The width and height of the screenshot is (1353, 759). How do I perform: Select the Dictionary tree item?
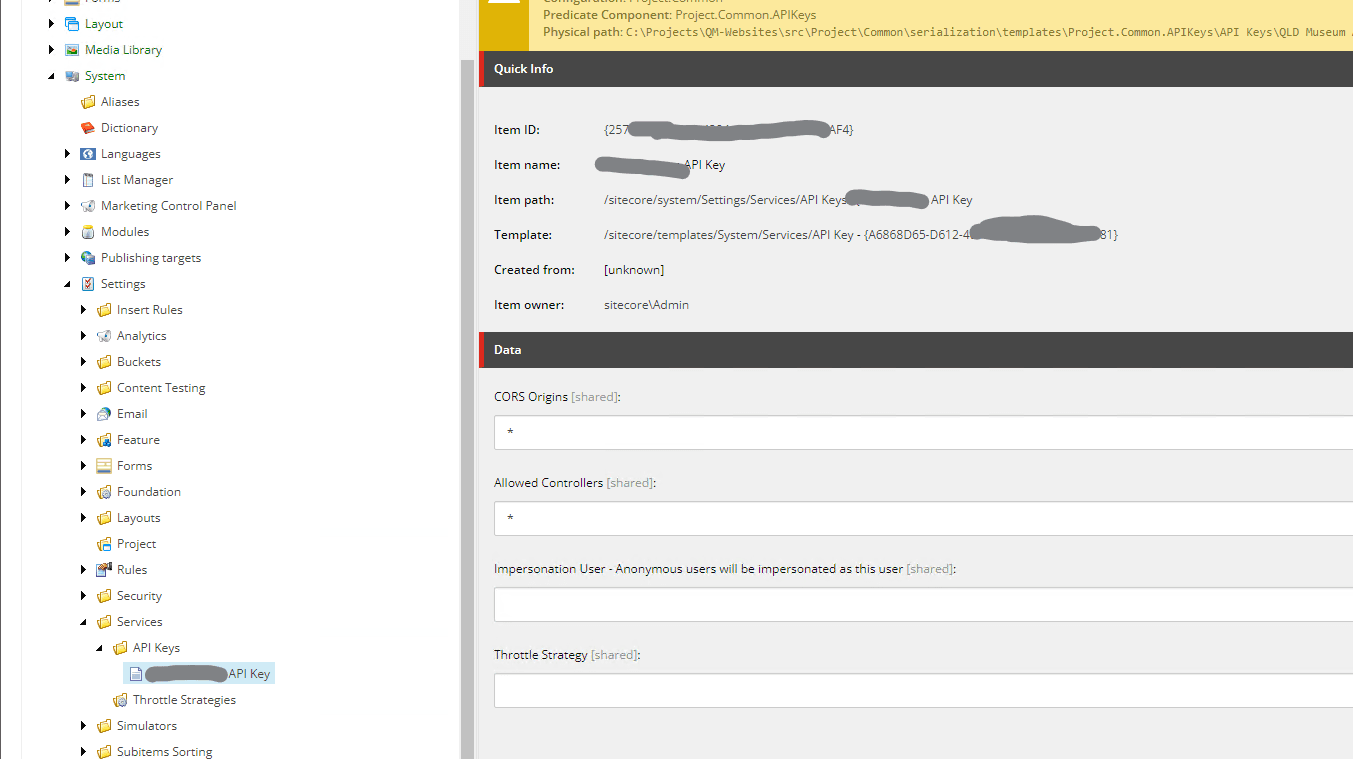pos(129,128)
